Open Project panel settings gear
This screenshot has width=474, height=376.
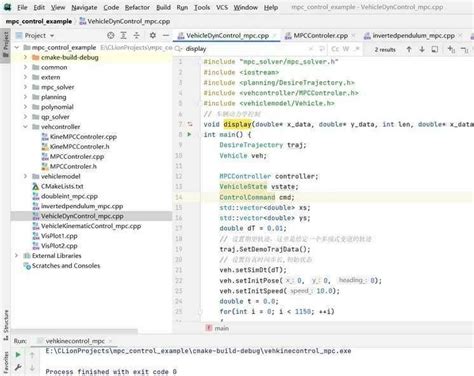[x=153, y=35]
